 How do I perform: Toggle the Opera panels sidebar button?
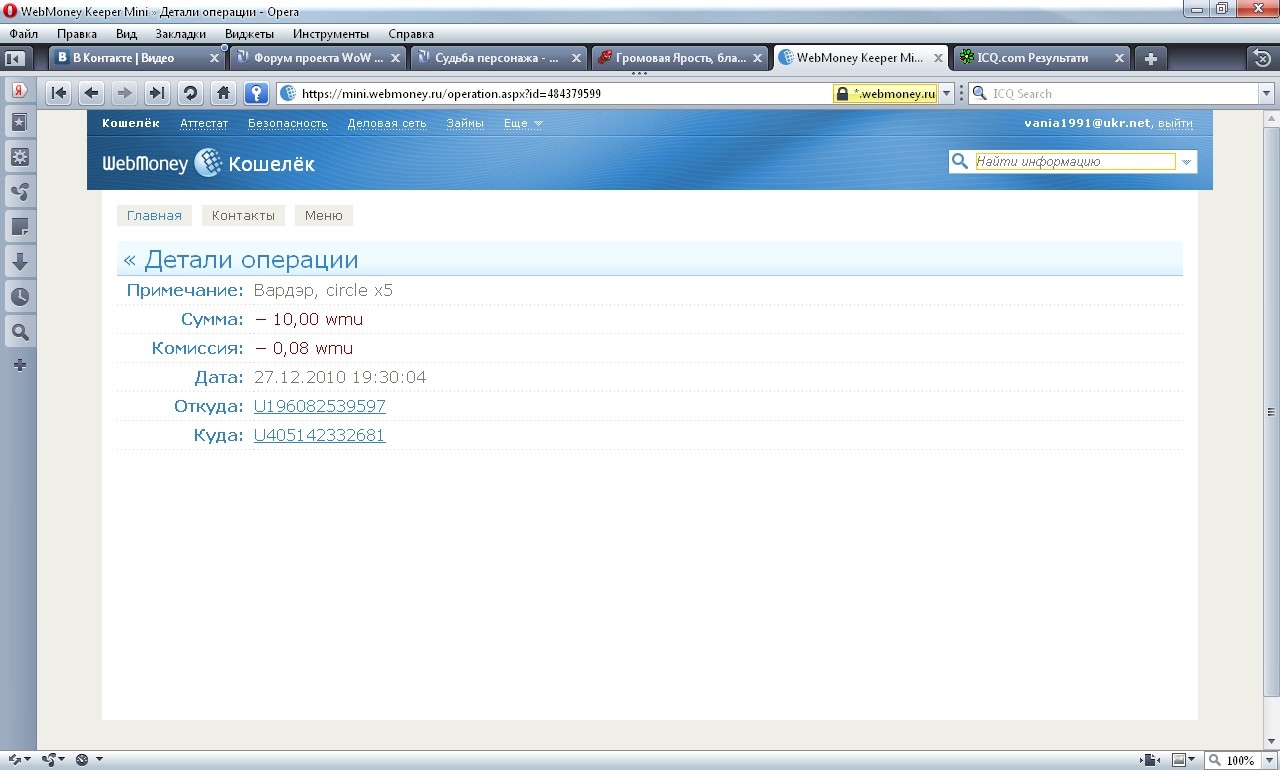(15, 58)
